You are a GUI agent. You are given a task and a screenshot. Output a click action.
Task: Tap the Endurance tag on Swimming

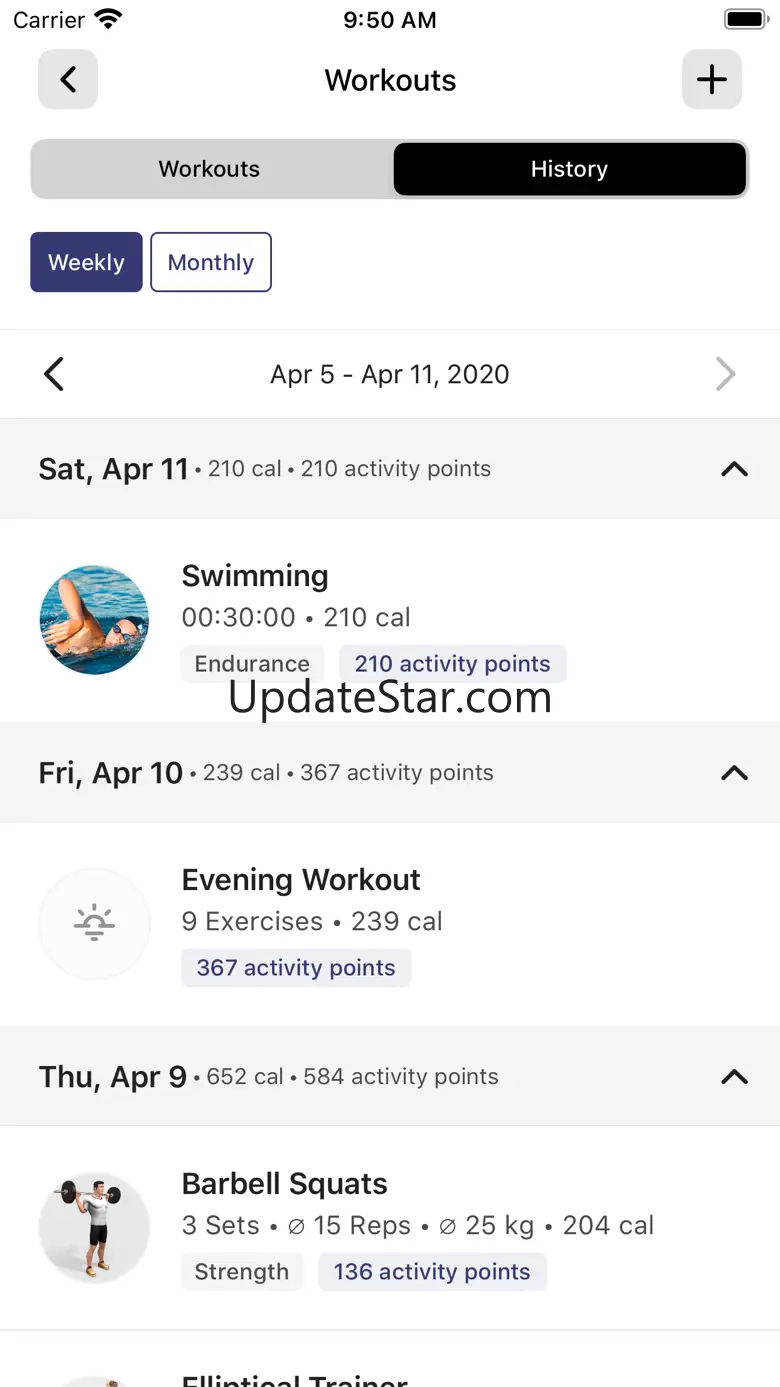(252, 664)
